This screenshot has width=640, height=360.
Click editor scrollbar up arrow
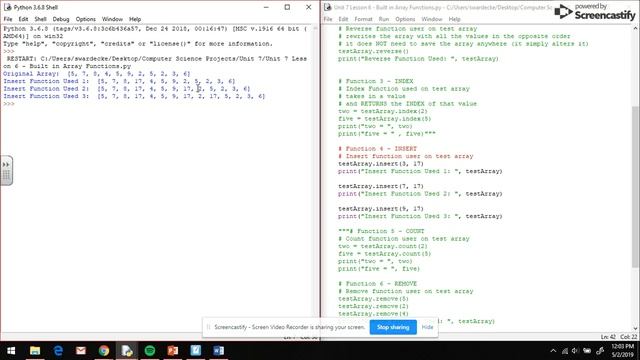pos(636,29)
